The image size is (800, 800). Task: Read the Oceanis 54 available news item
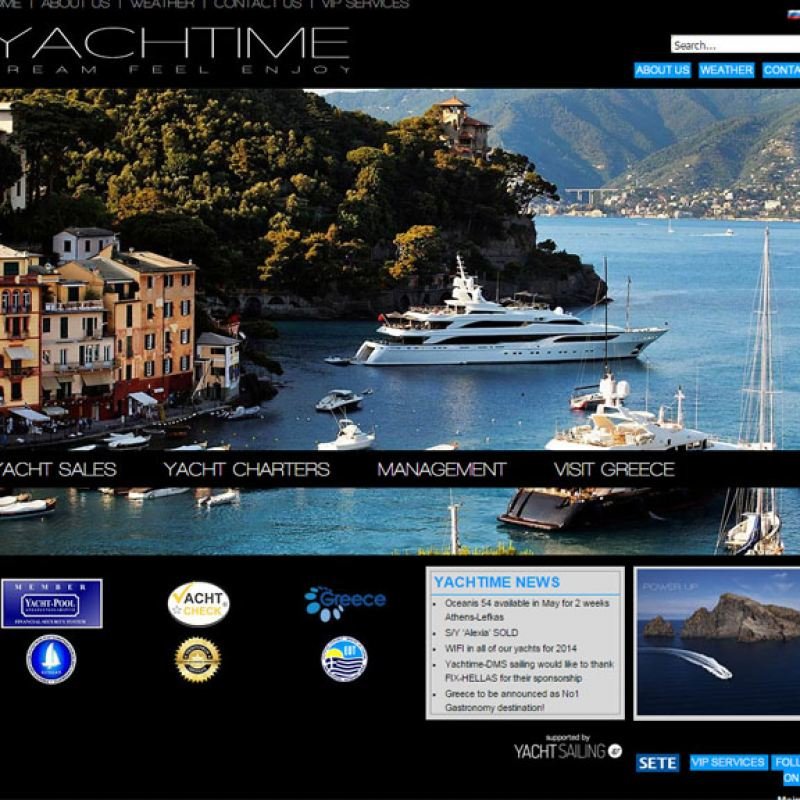coord(527,610)
